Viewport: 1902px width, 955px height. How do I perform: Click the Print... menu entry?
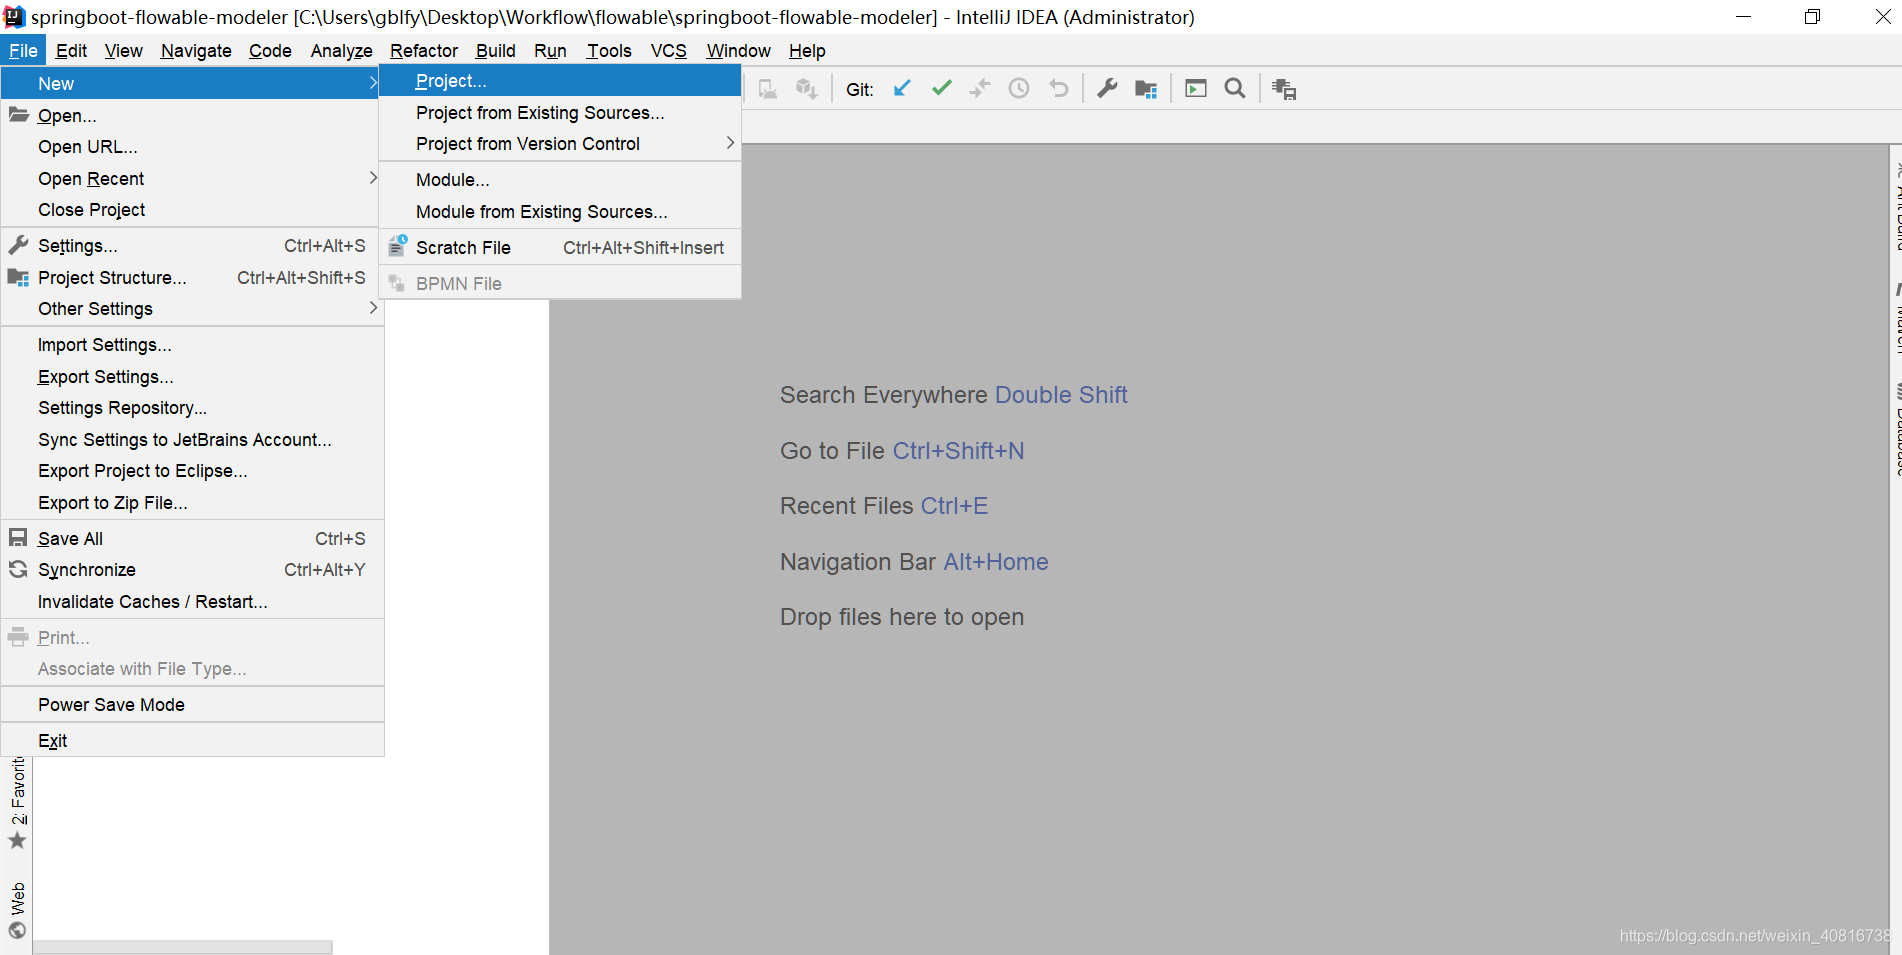coord(192,638)
